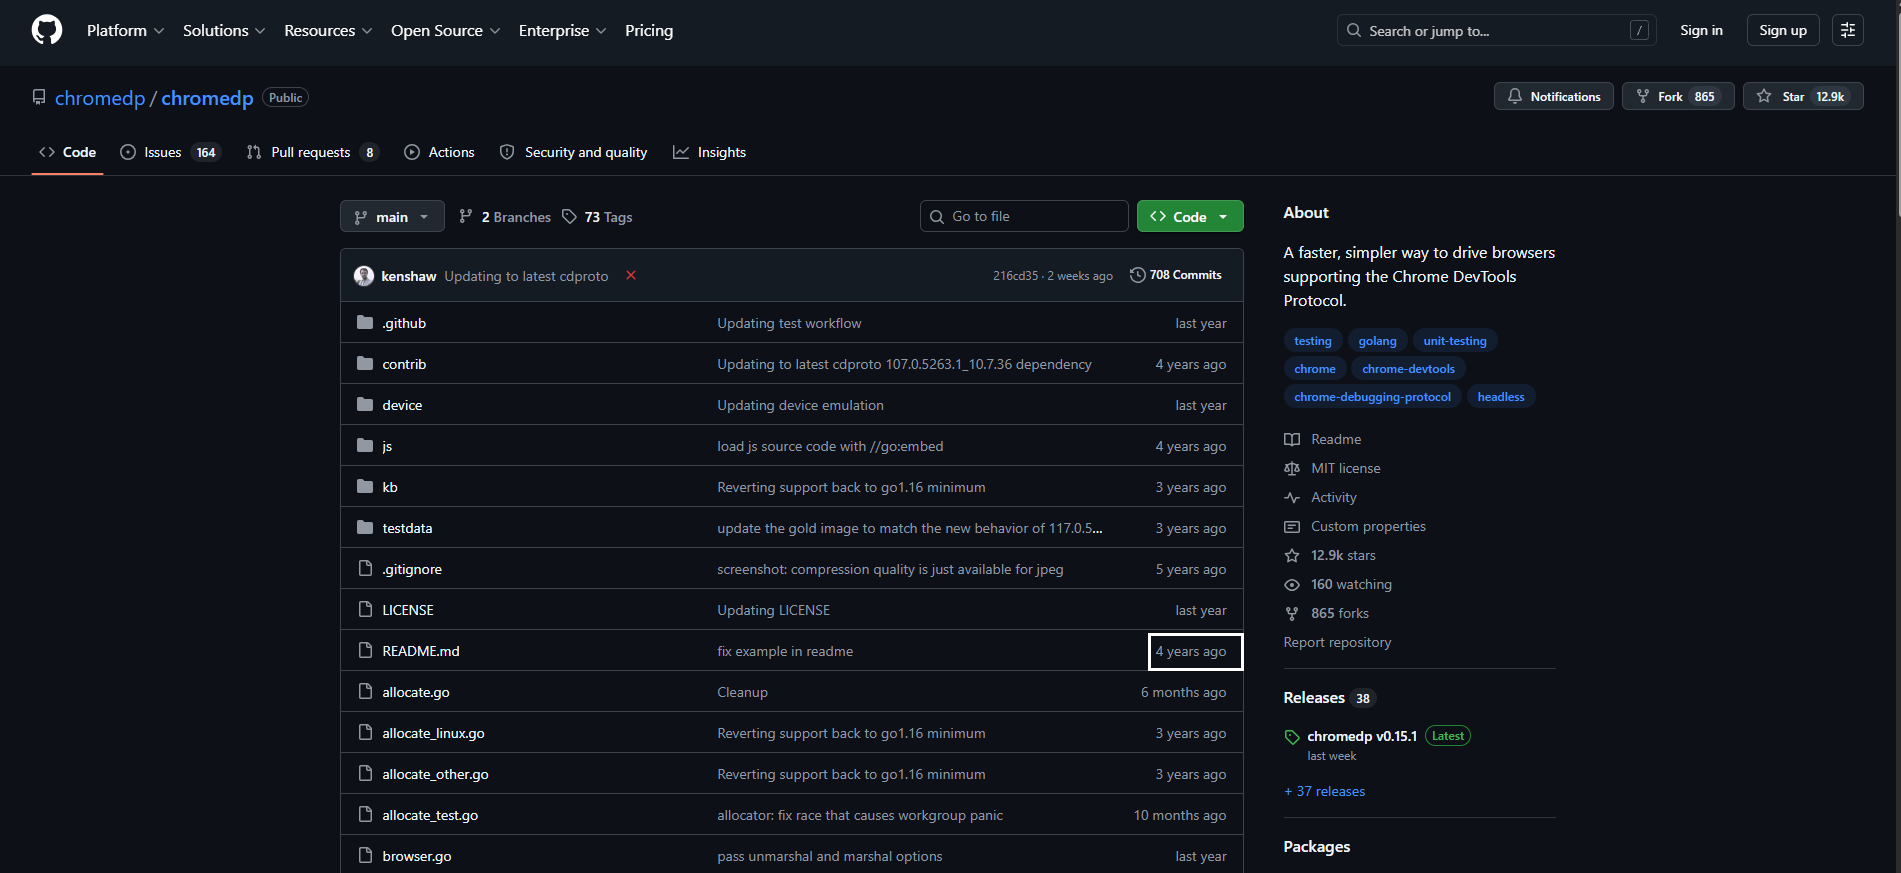Click the Activity pulse icon
Viewport: 1901px width, 873px height.
(x=1292, y=497)
